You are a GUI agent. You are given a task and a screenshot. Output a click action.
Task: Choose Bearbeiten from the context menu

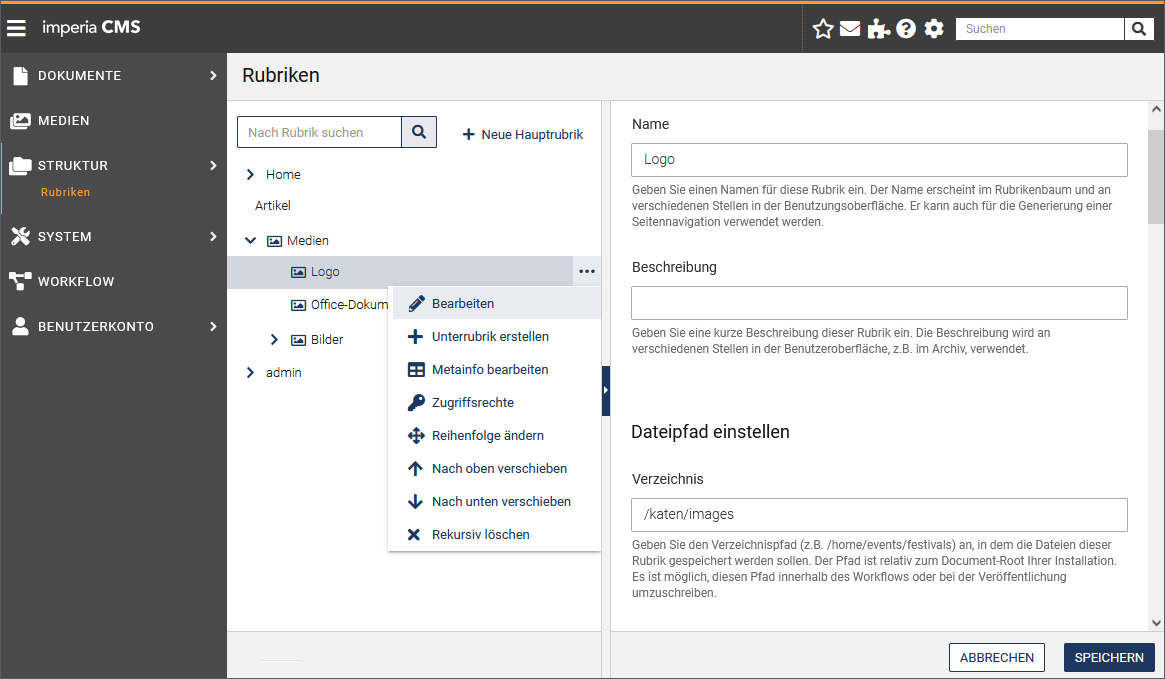coord(496,304)
